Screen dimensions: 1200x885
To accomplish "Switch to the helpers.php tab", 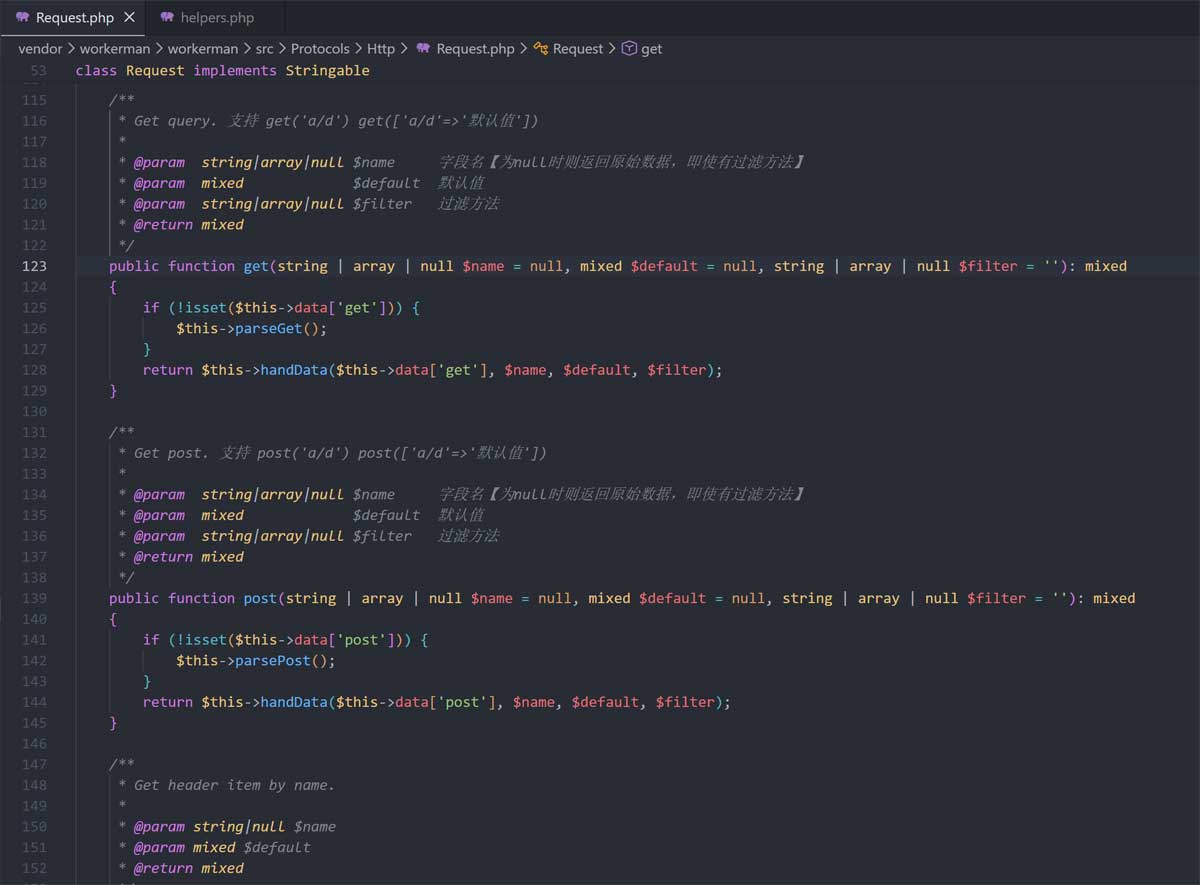I will [x=217, y=17].
